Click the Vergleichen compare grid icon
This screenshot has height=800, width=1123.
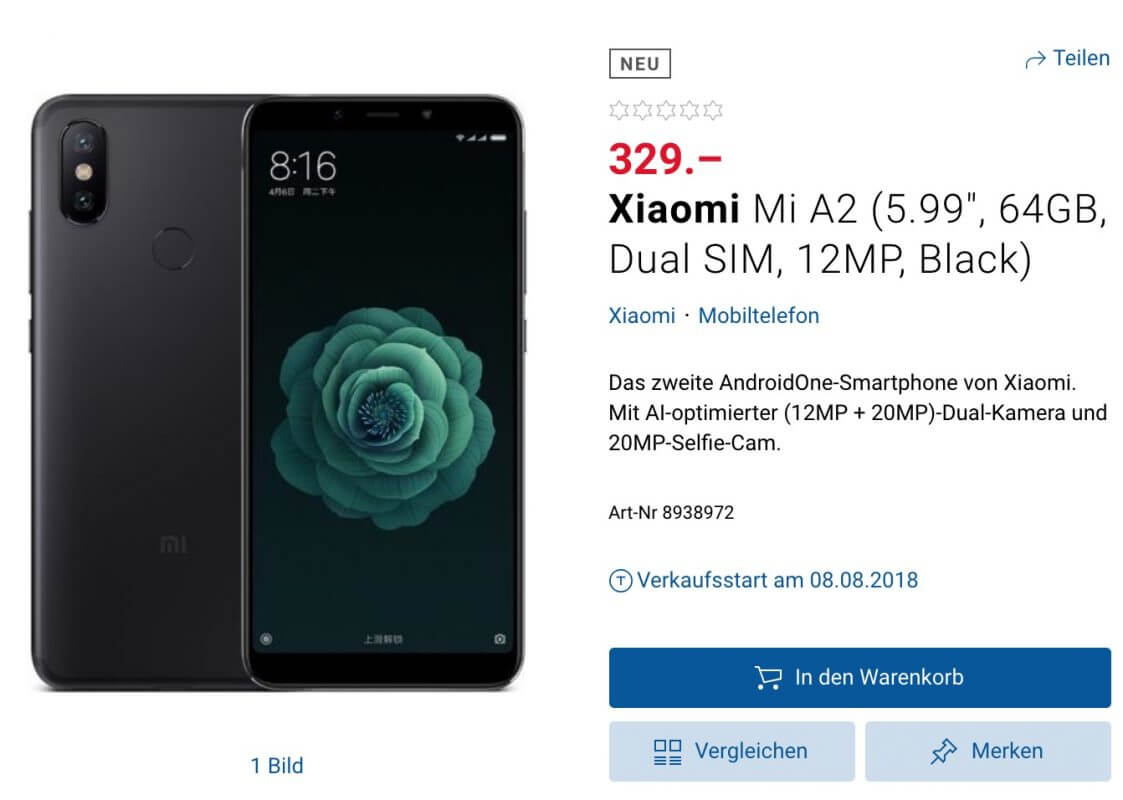(x=667, y=752)
